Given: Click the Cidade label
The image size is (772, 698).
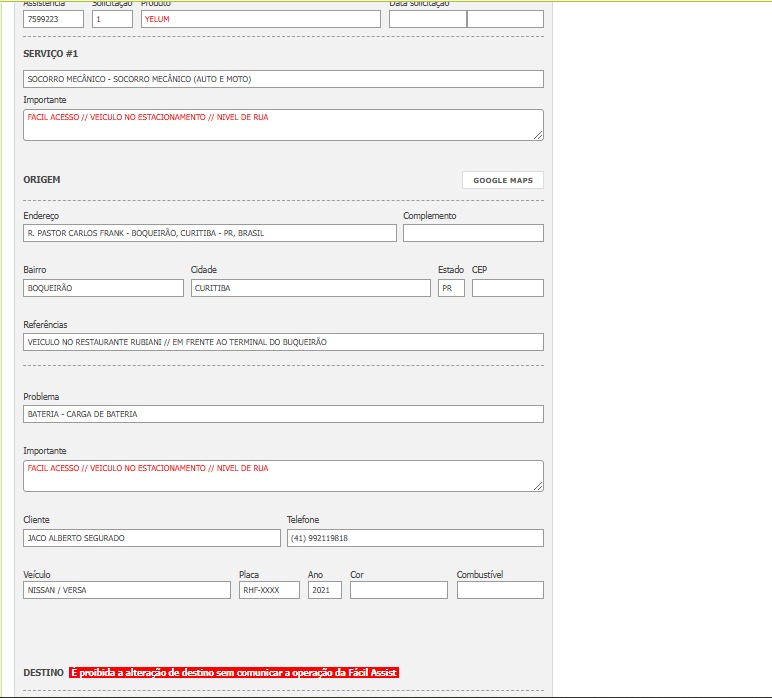Looking at the screenshot, I should 204,269.
